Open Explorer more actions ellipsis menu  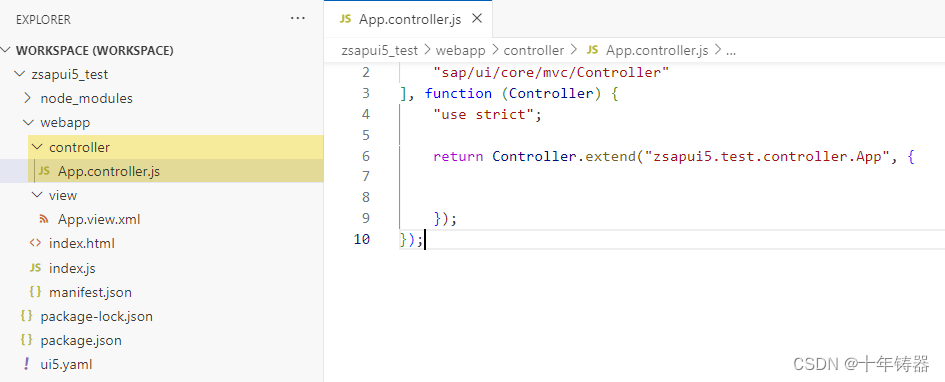298,19
